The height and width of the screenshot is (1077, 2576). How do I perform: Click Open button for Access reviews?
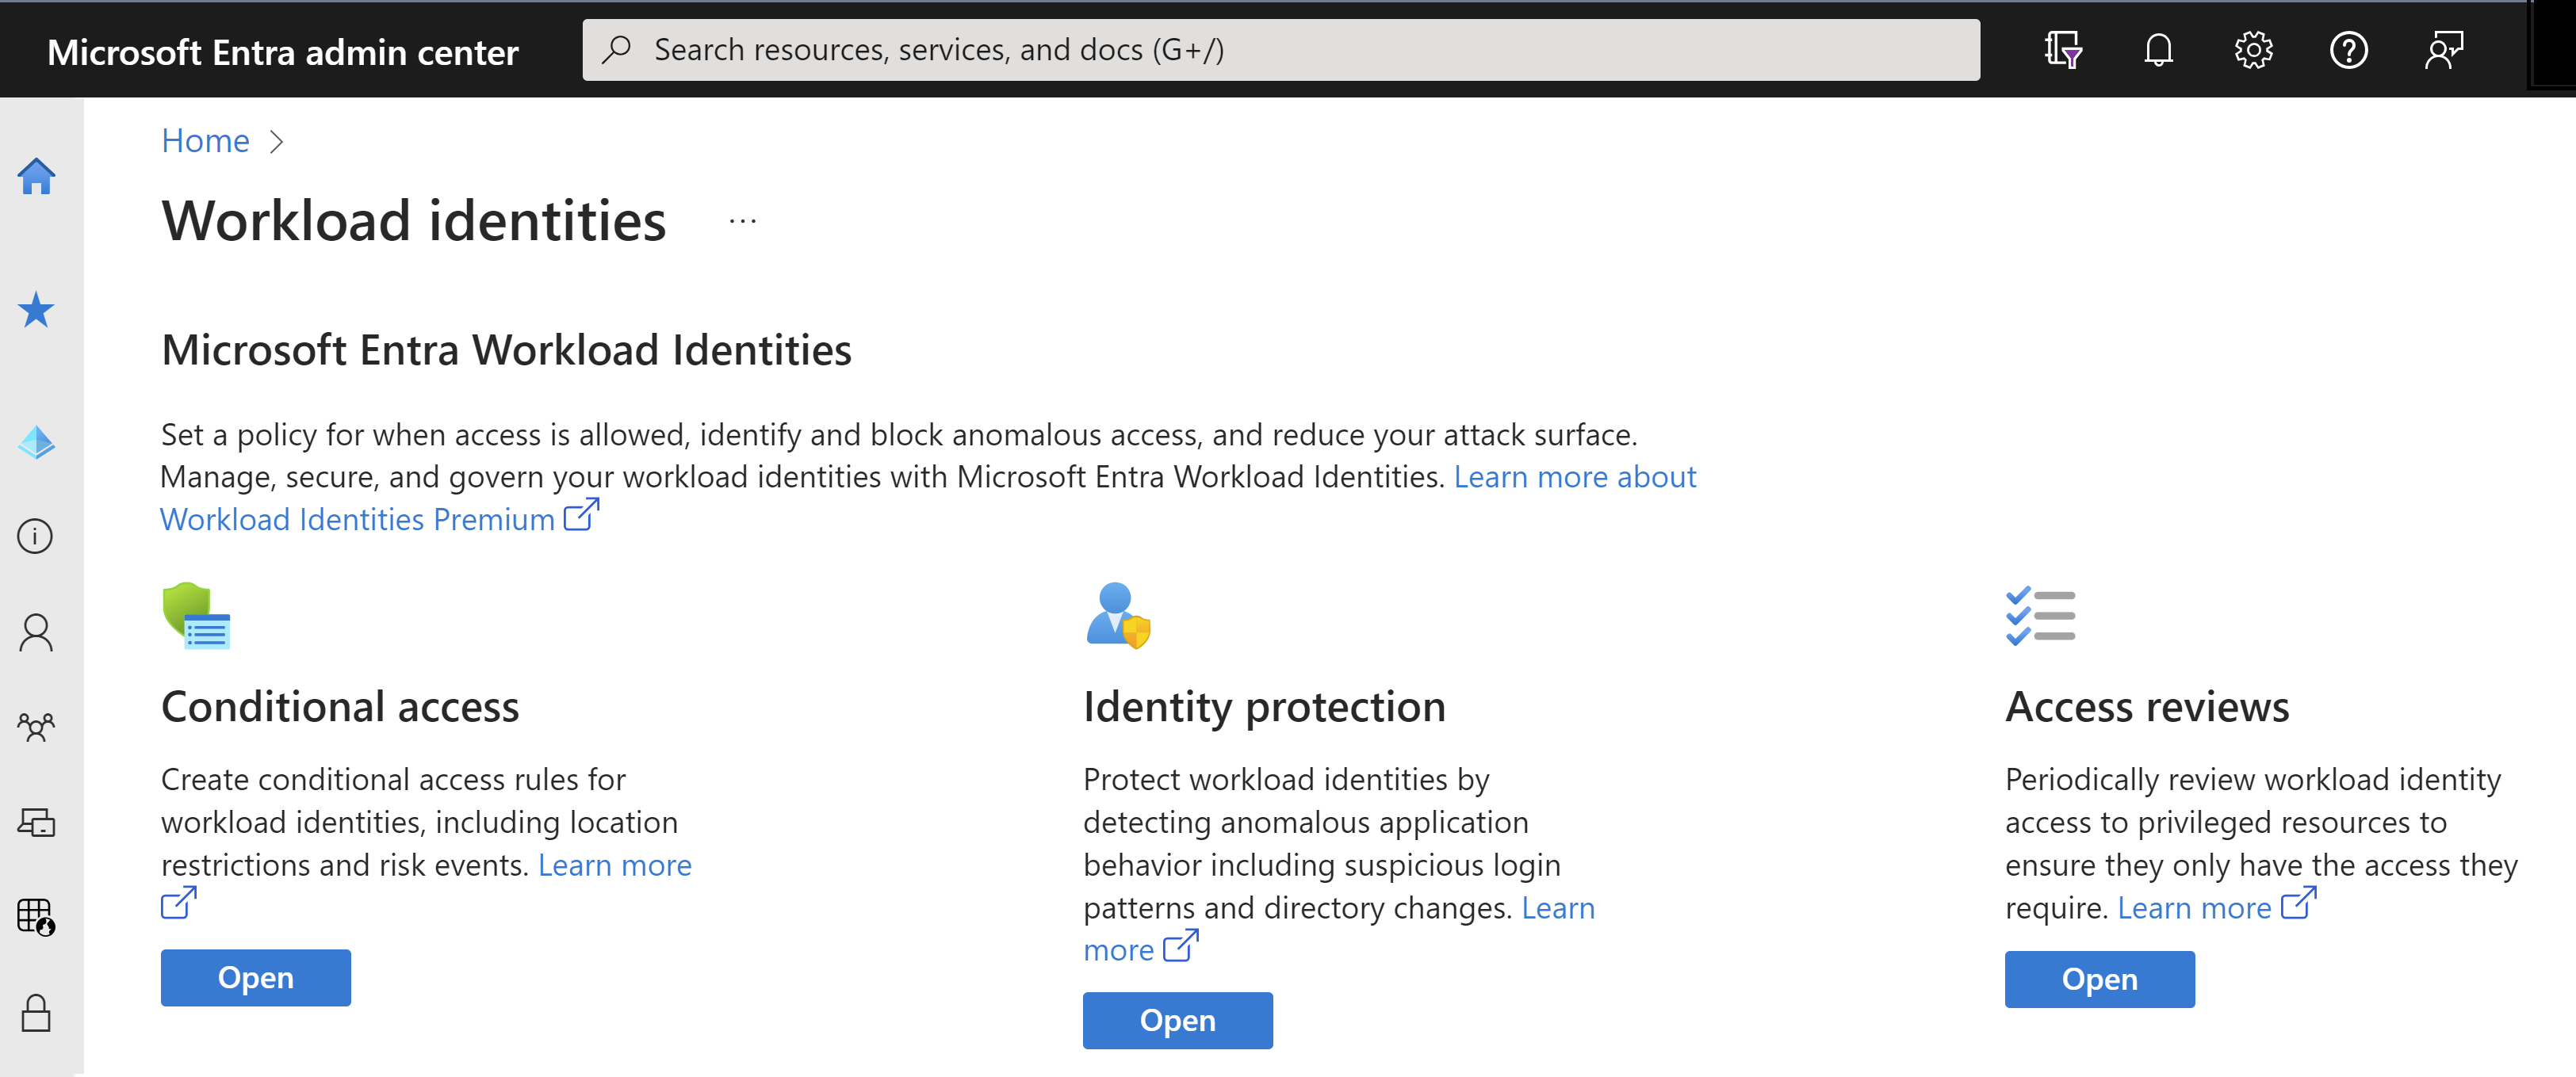tap(2100, 979)
